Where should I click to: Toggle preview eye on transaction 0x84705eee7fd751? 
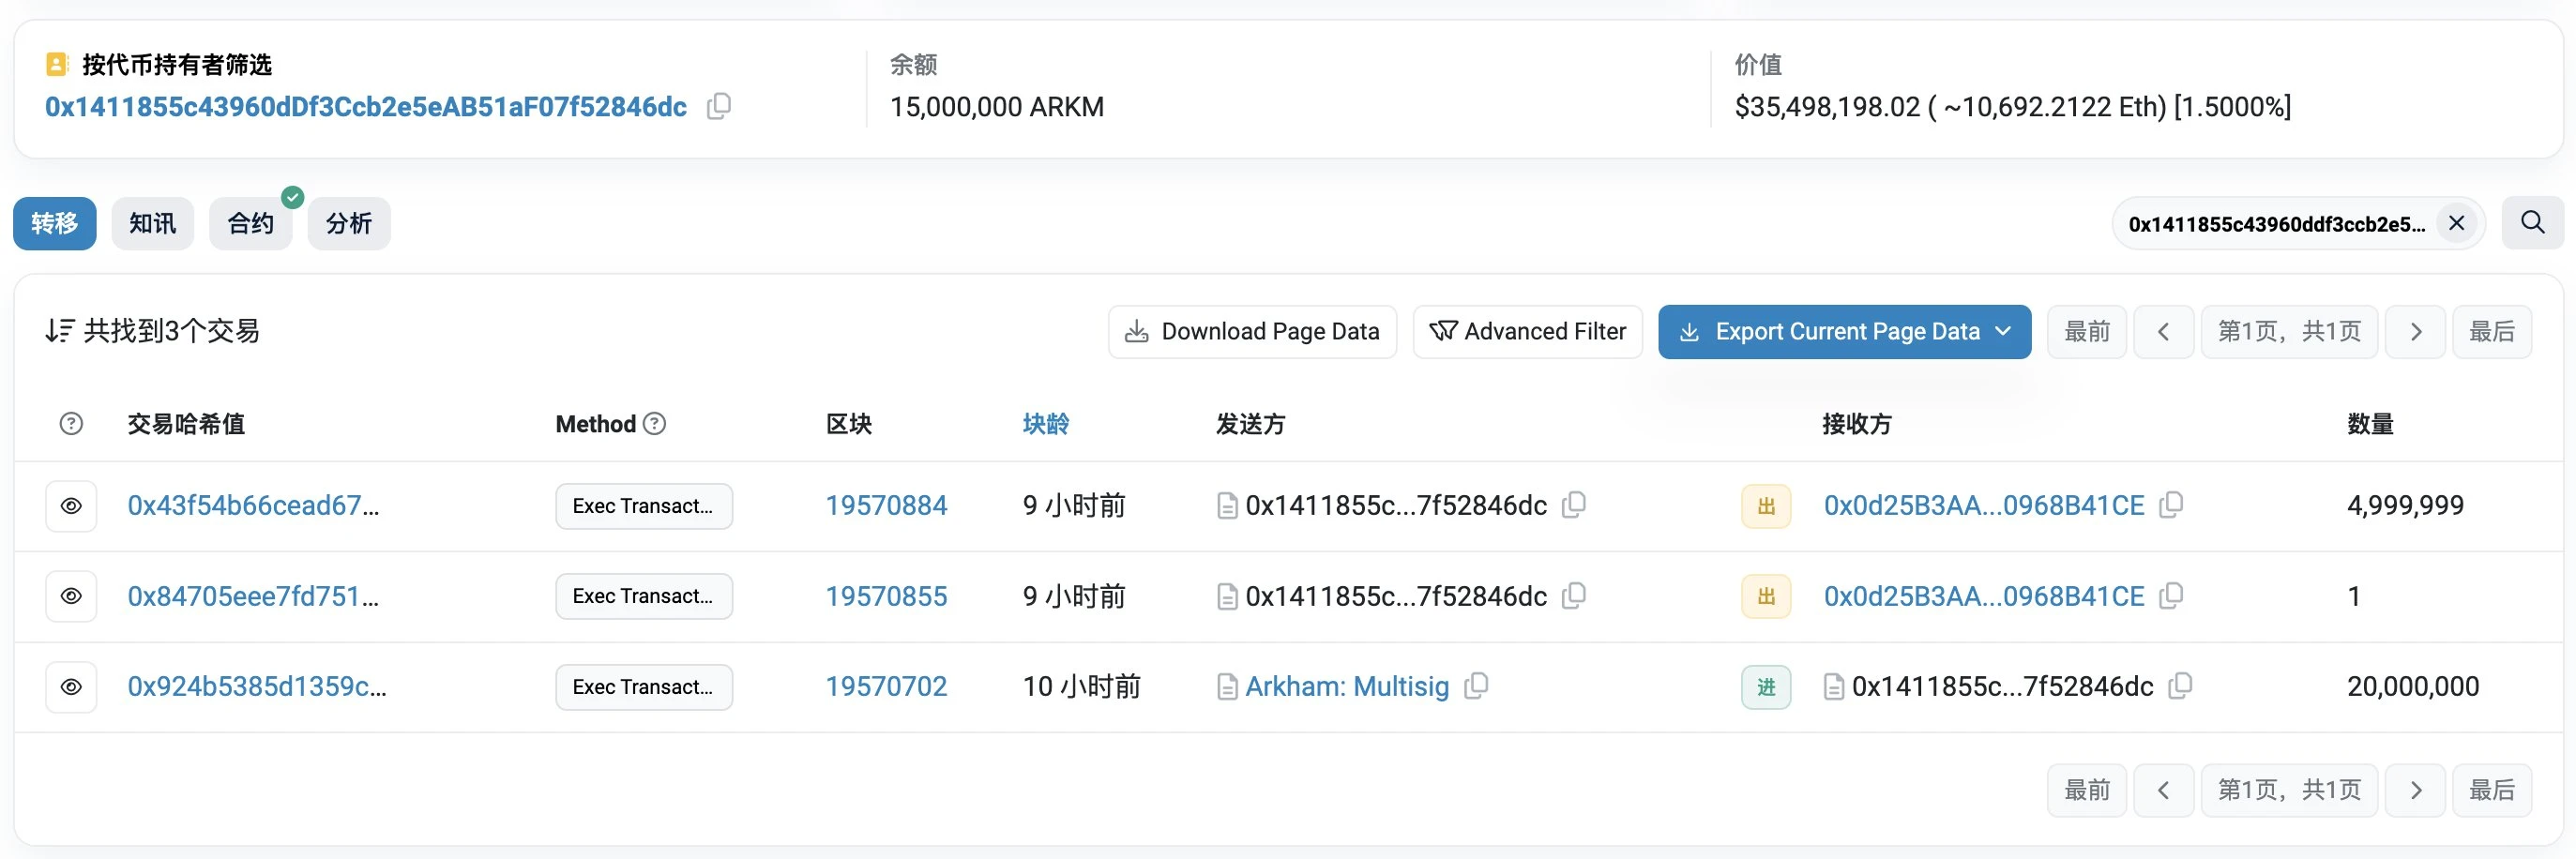point(71,595)
